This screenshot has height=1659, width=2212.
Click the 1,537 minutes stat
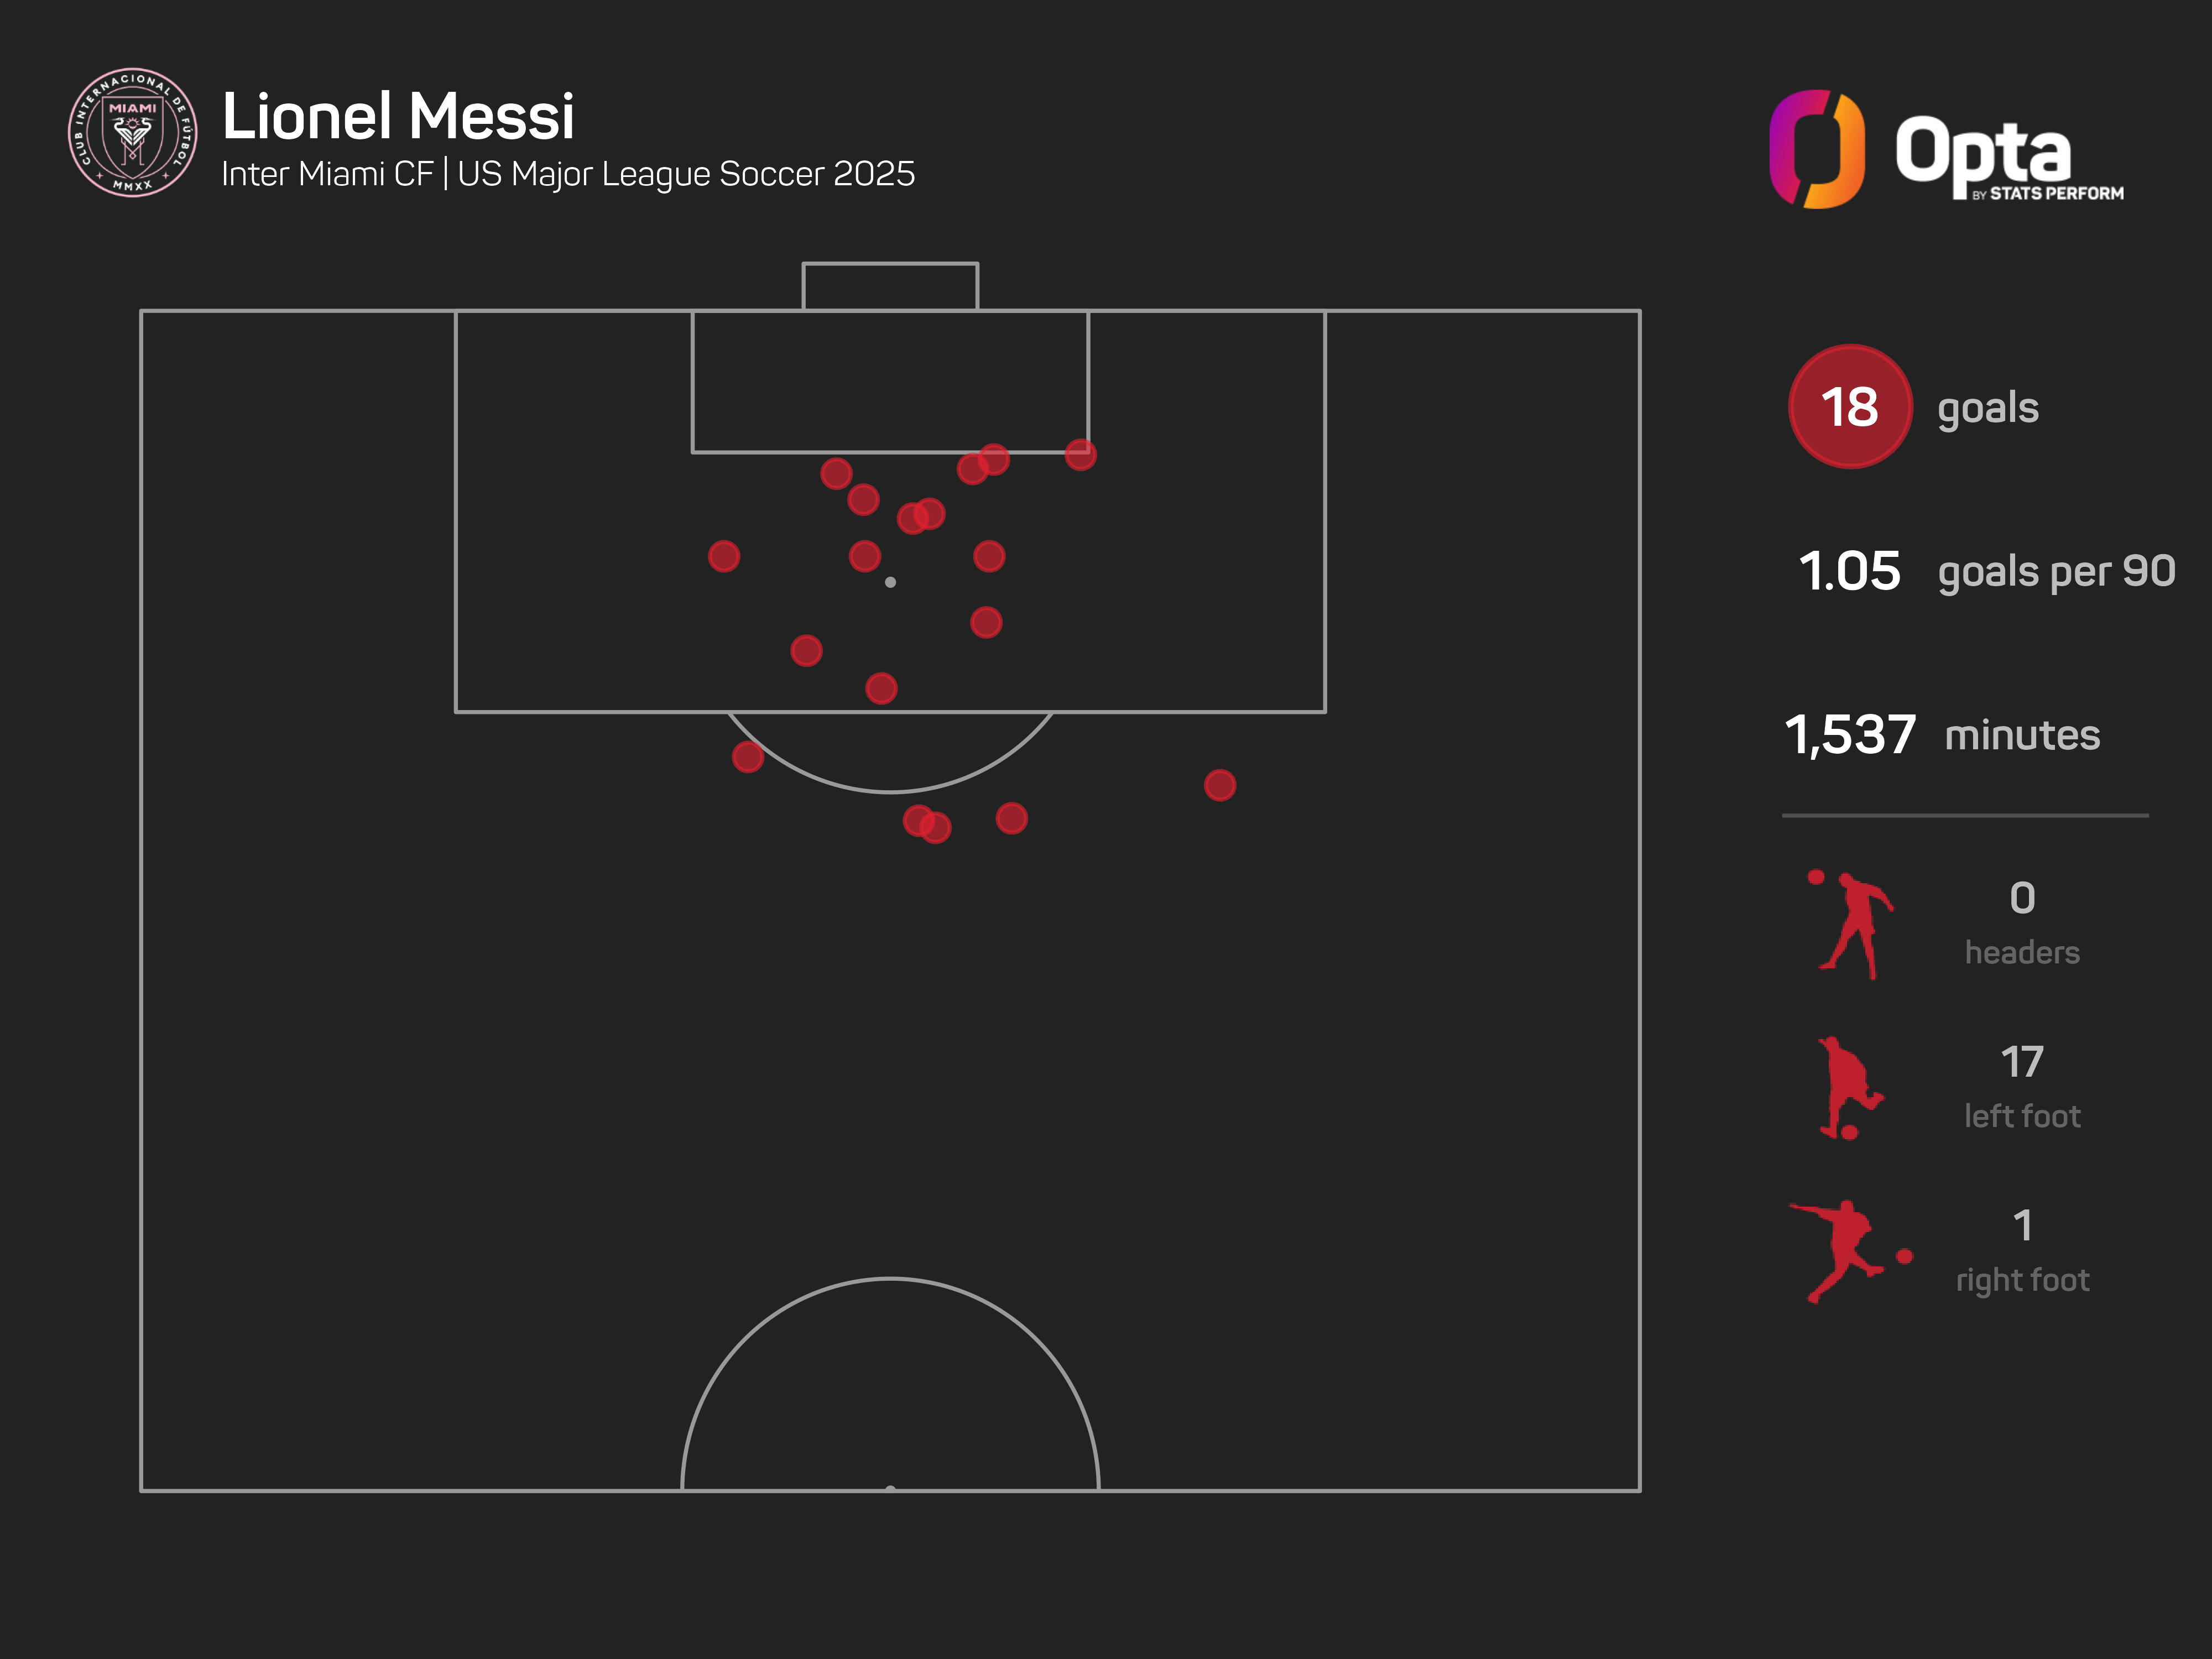(x=1849, y=735)
